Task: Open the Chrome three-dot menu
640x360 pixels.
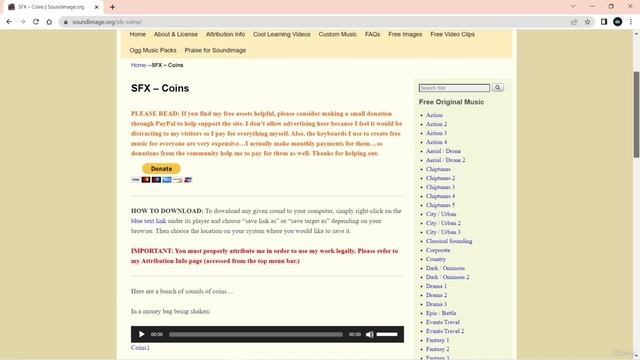Action: pyautogui.click(x=631, y=22)
